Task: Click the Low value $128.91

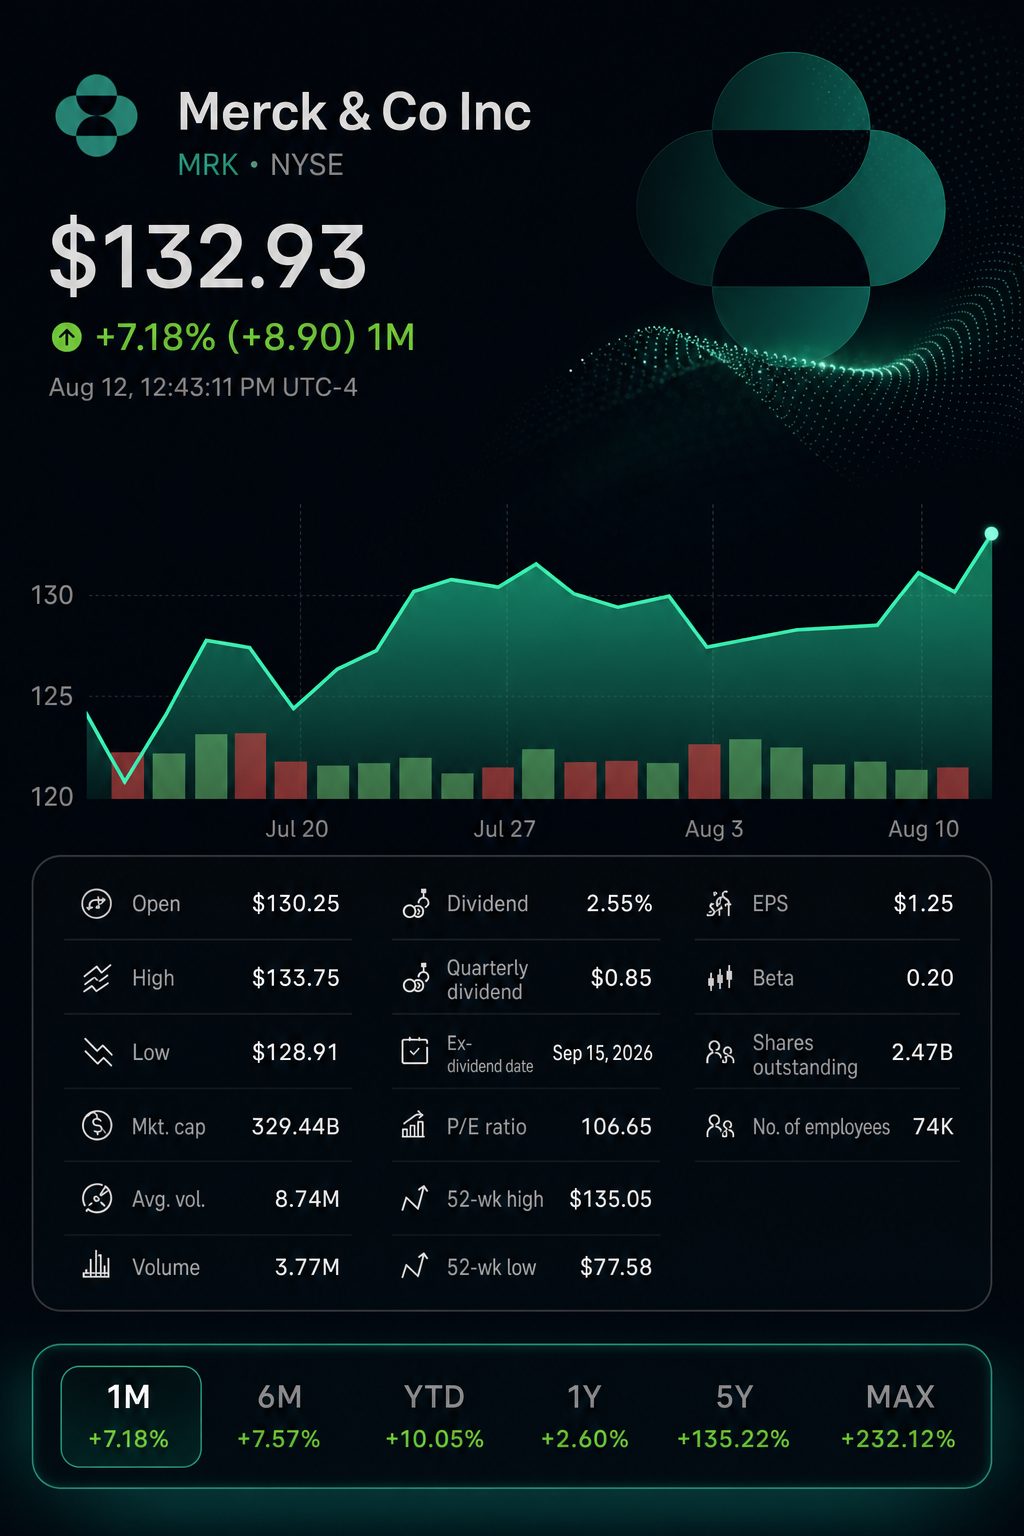Action: 295,1052
